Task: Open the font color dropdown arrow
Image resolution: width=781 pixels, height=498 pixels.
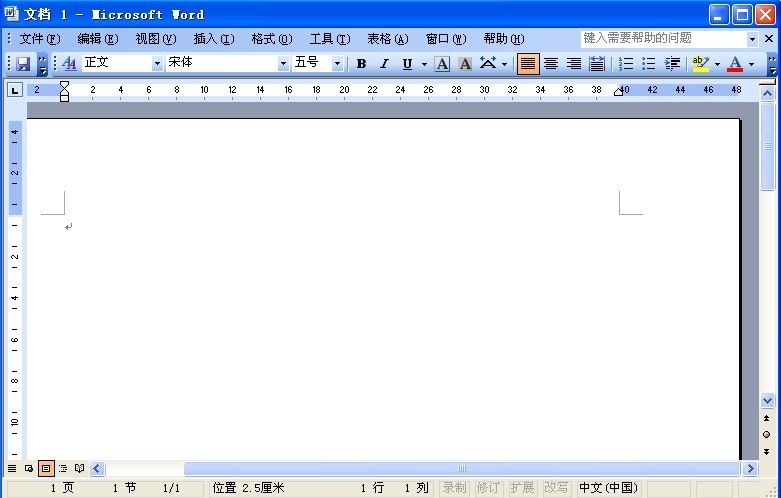Action: (x=751, y=64)
